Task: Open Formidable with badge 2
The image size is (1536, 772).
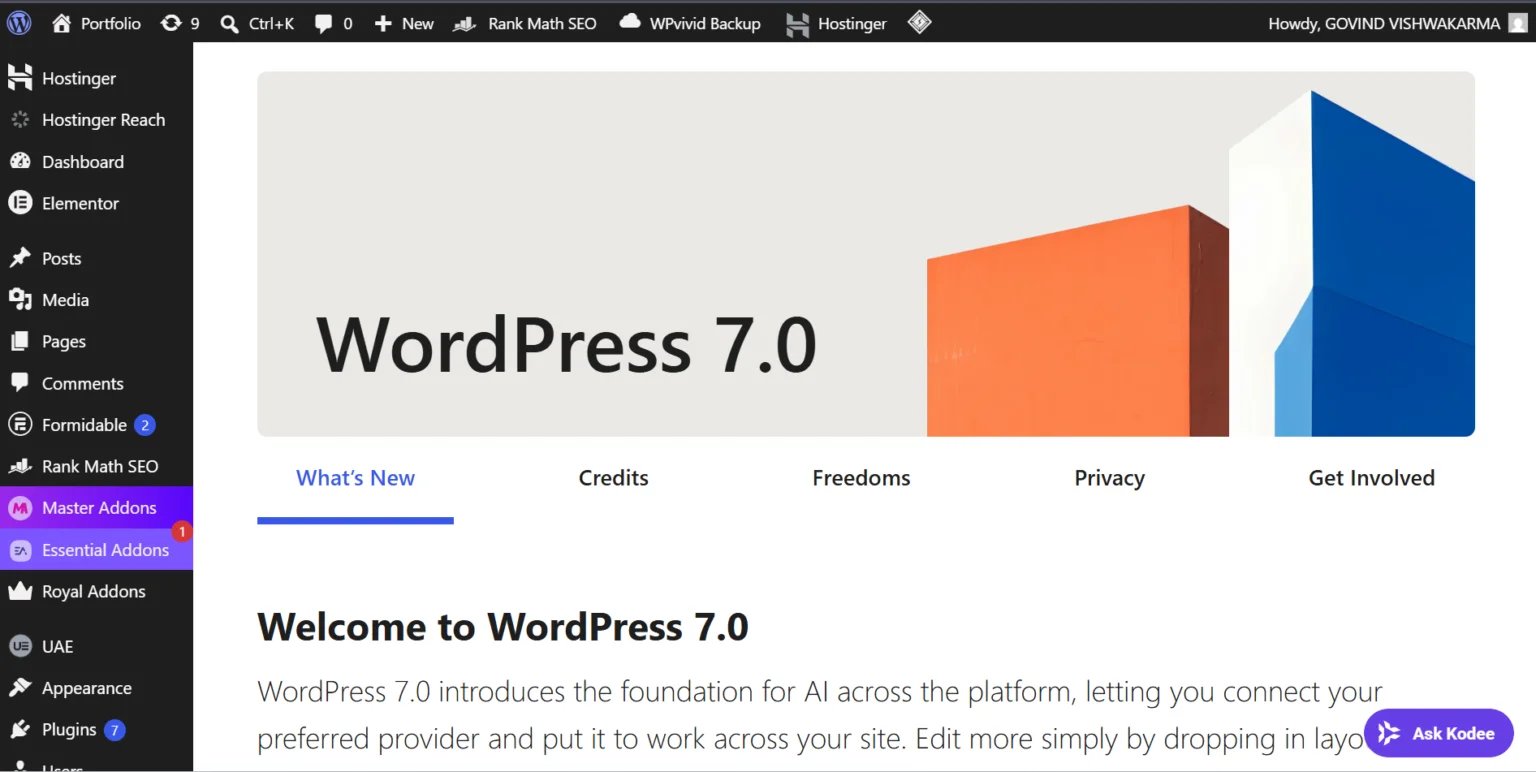Action: point(96,425)
